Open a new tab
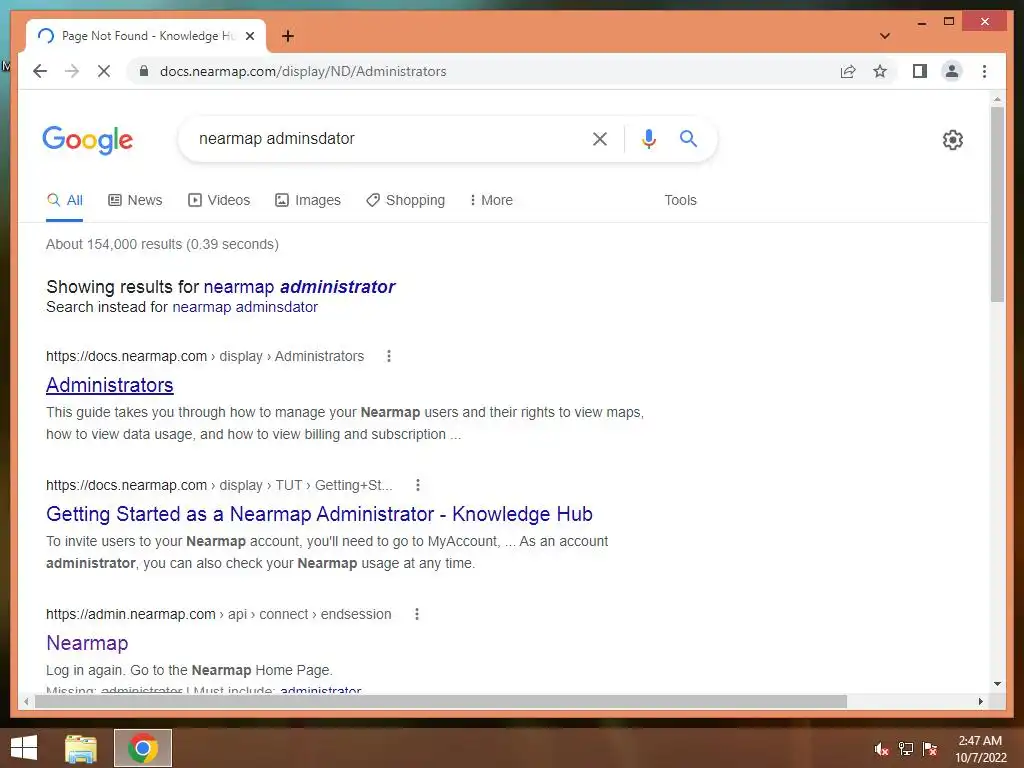Viewport: 1024px width, 768px height. (288, 36)
